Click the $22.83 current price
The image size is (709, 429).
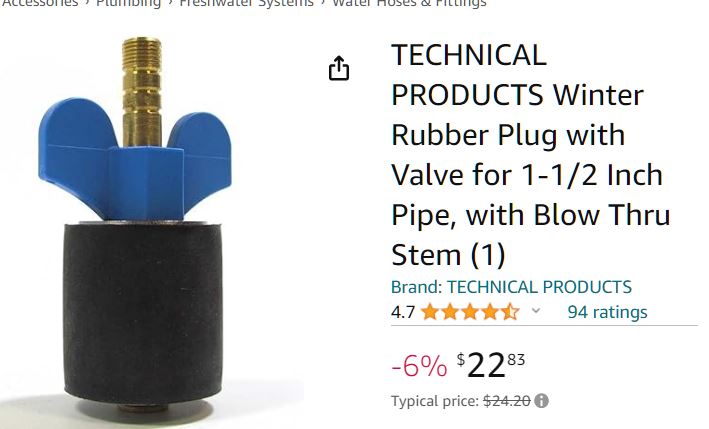click(491, 365)
